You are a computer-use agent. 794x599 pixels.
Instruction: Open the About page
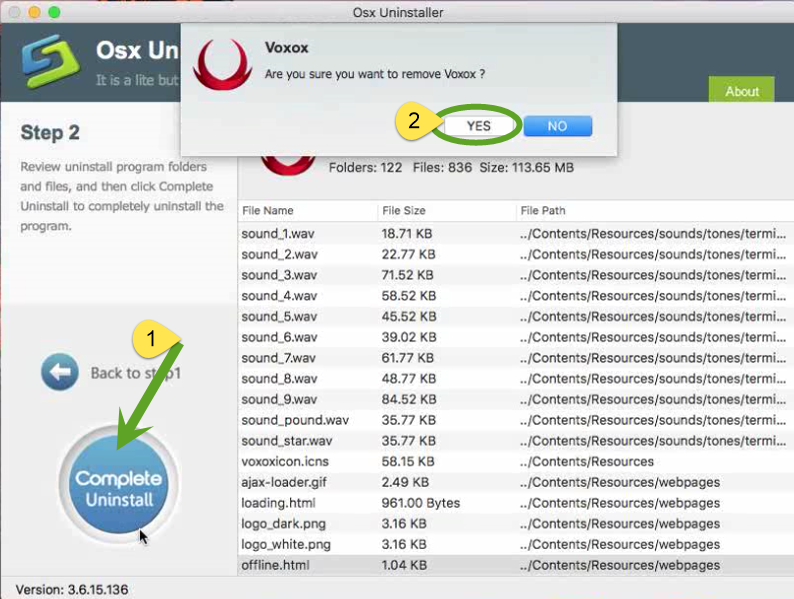click(x=741, y=90)
